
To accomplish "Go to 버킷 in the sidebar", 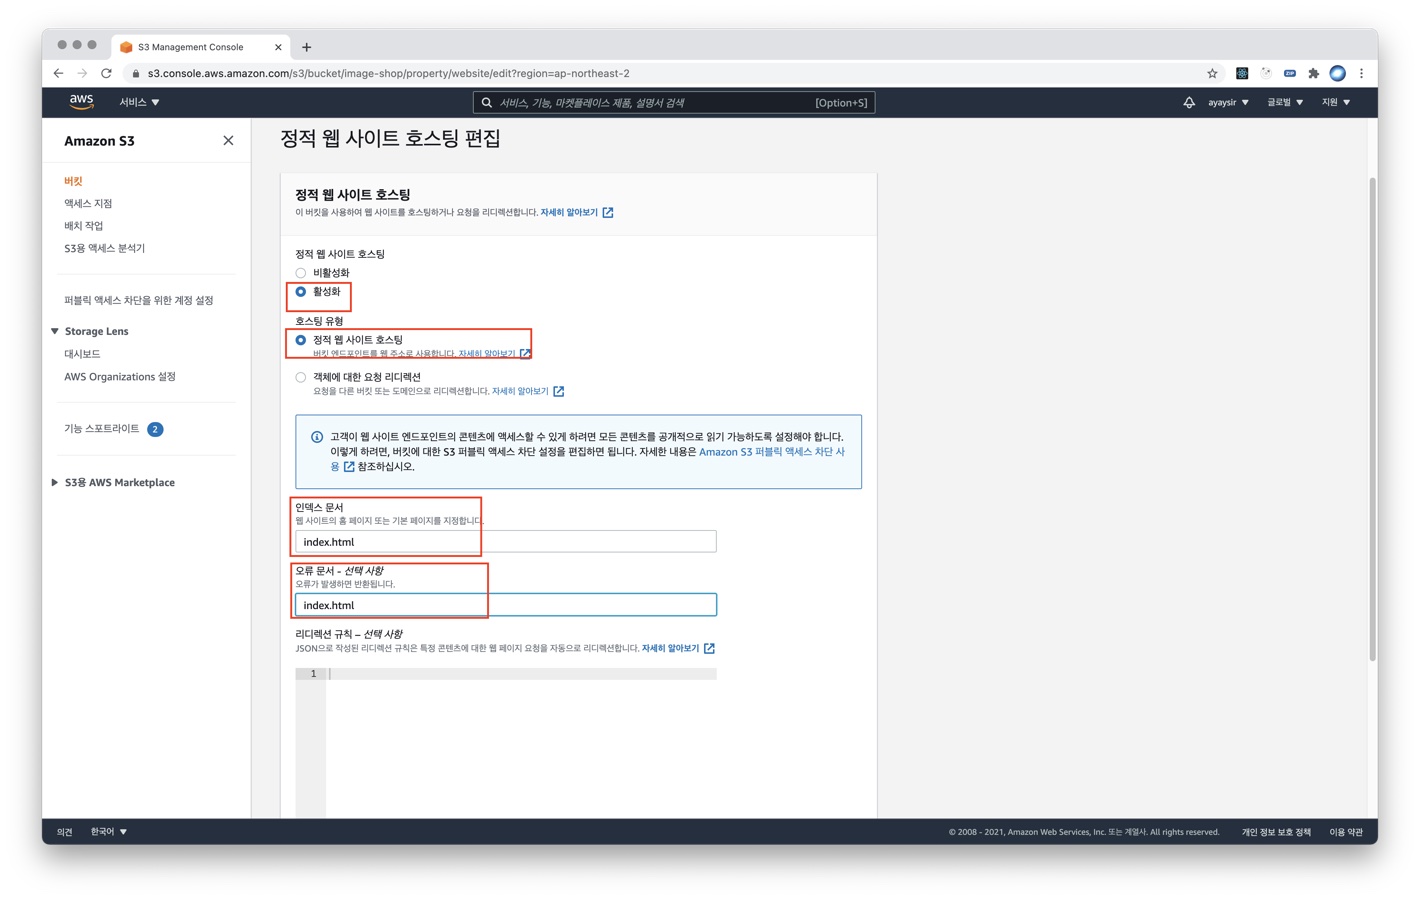I will click(x=73, y=181).
